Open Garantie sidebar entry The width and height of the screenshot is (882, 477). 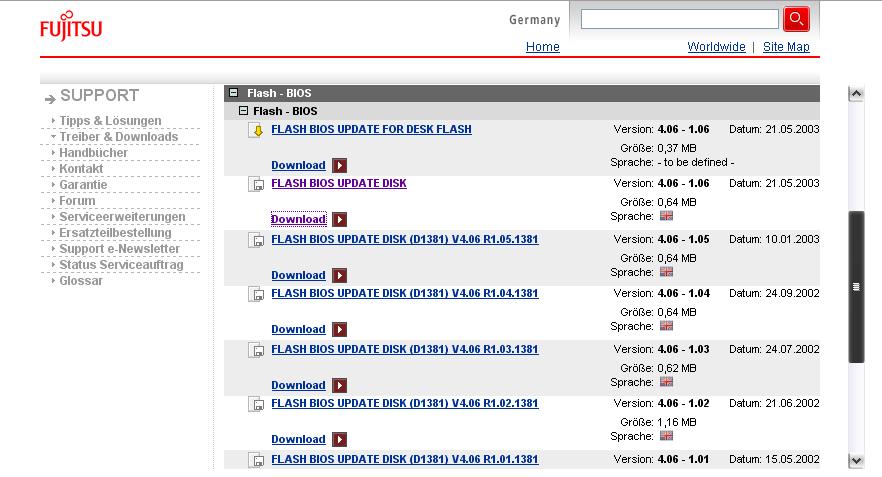coord(83,184)
